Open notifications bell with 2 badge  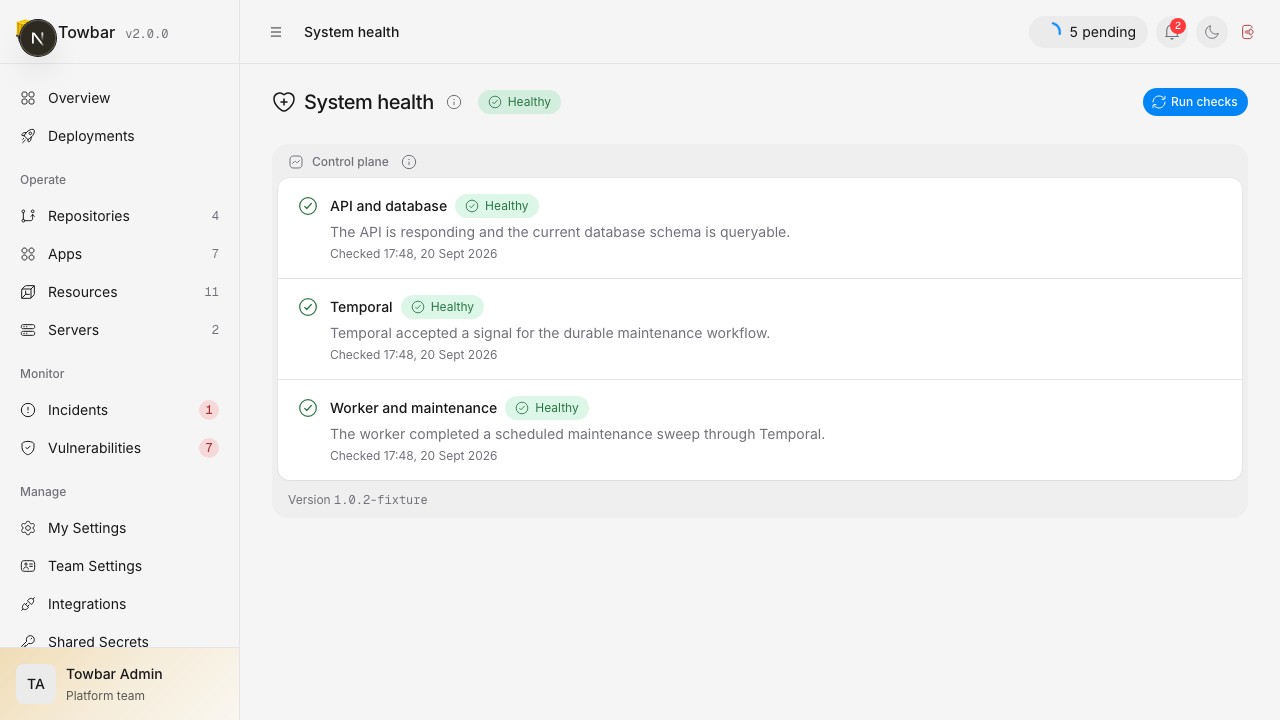[x=1172, y=32]
